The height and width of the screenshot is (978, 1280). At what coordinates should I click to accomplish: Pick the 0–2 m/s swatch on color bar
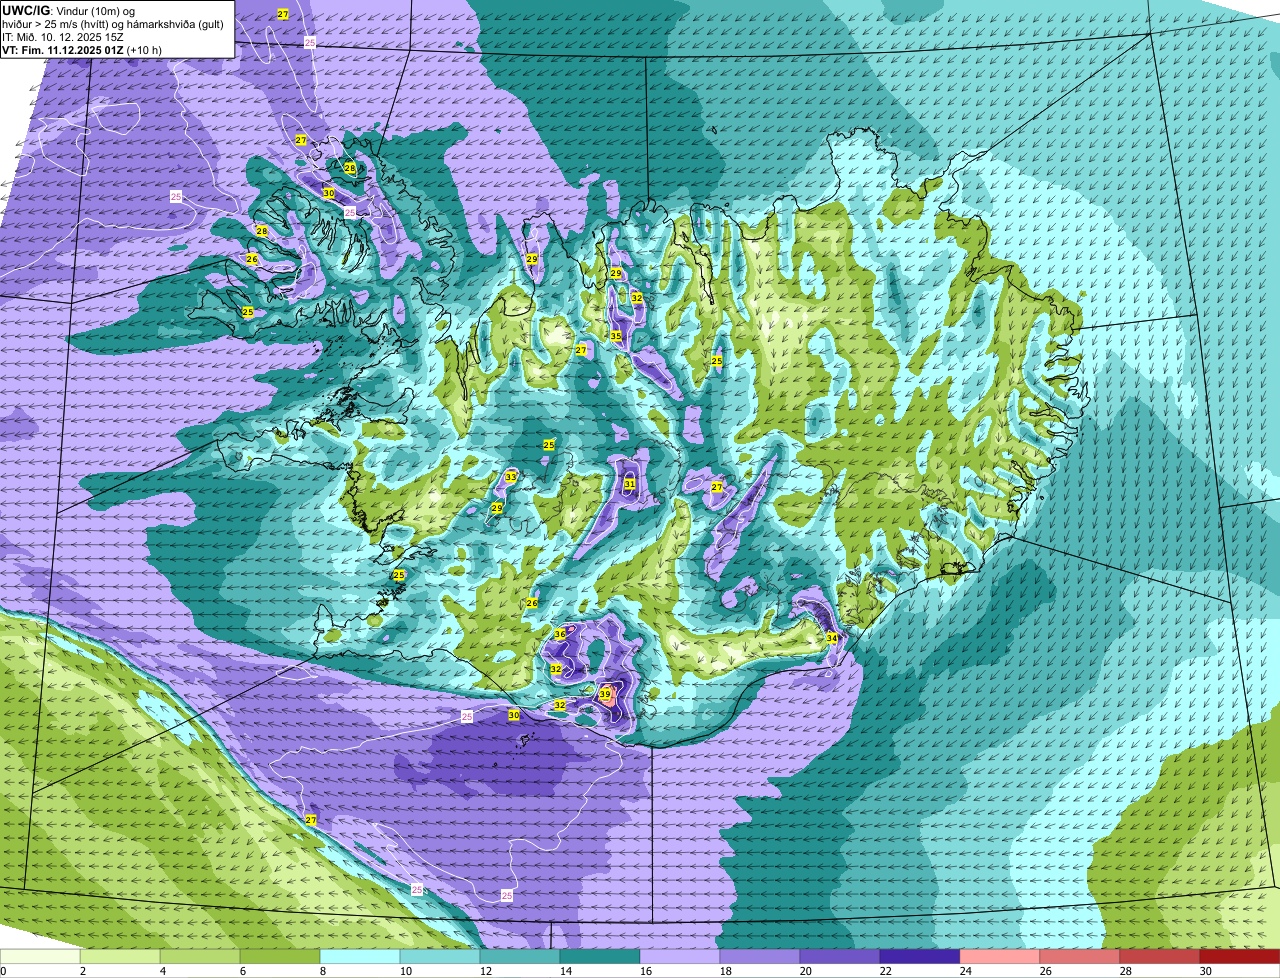pyautogui.click(x=40, y=956)
